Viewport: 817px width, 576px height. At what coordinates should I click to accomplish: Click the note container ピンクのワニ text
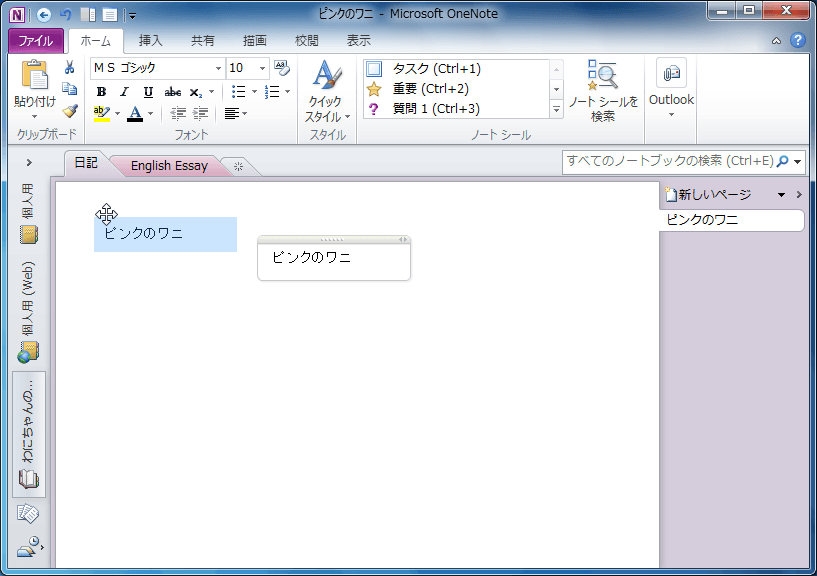312,257
